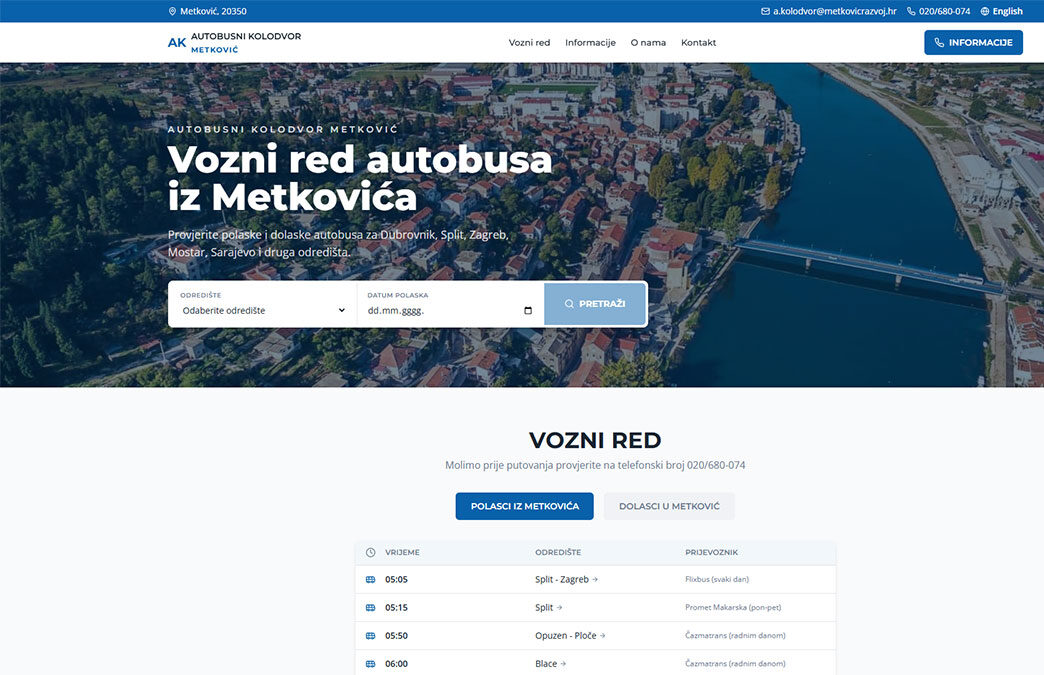Open the date picker for DATUM POLASKA
This screenshot has height=675, width=1044.
[527, 310]
